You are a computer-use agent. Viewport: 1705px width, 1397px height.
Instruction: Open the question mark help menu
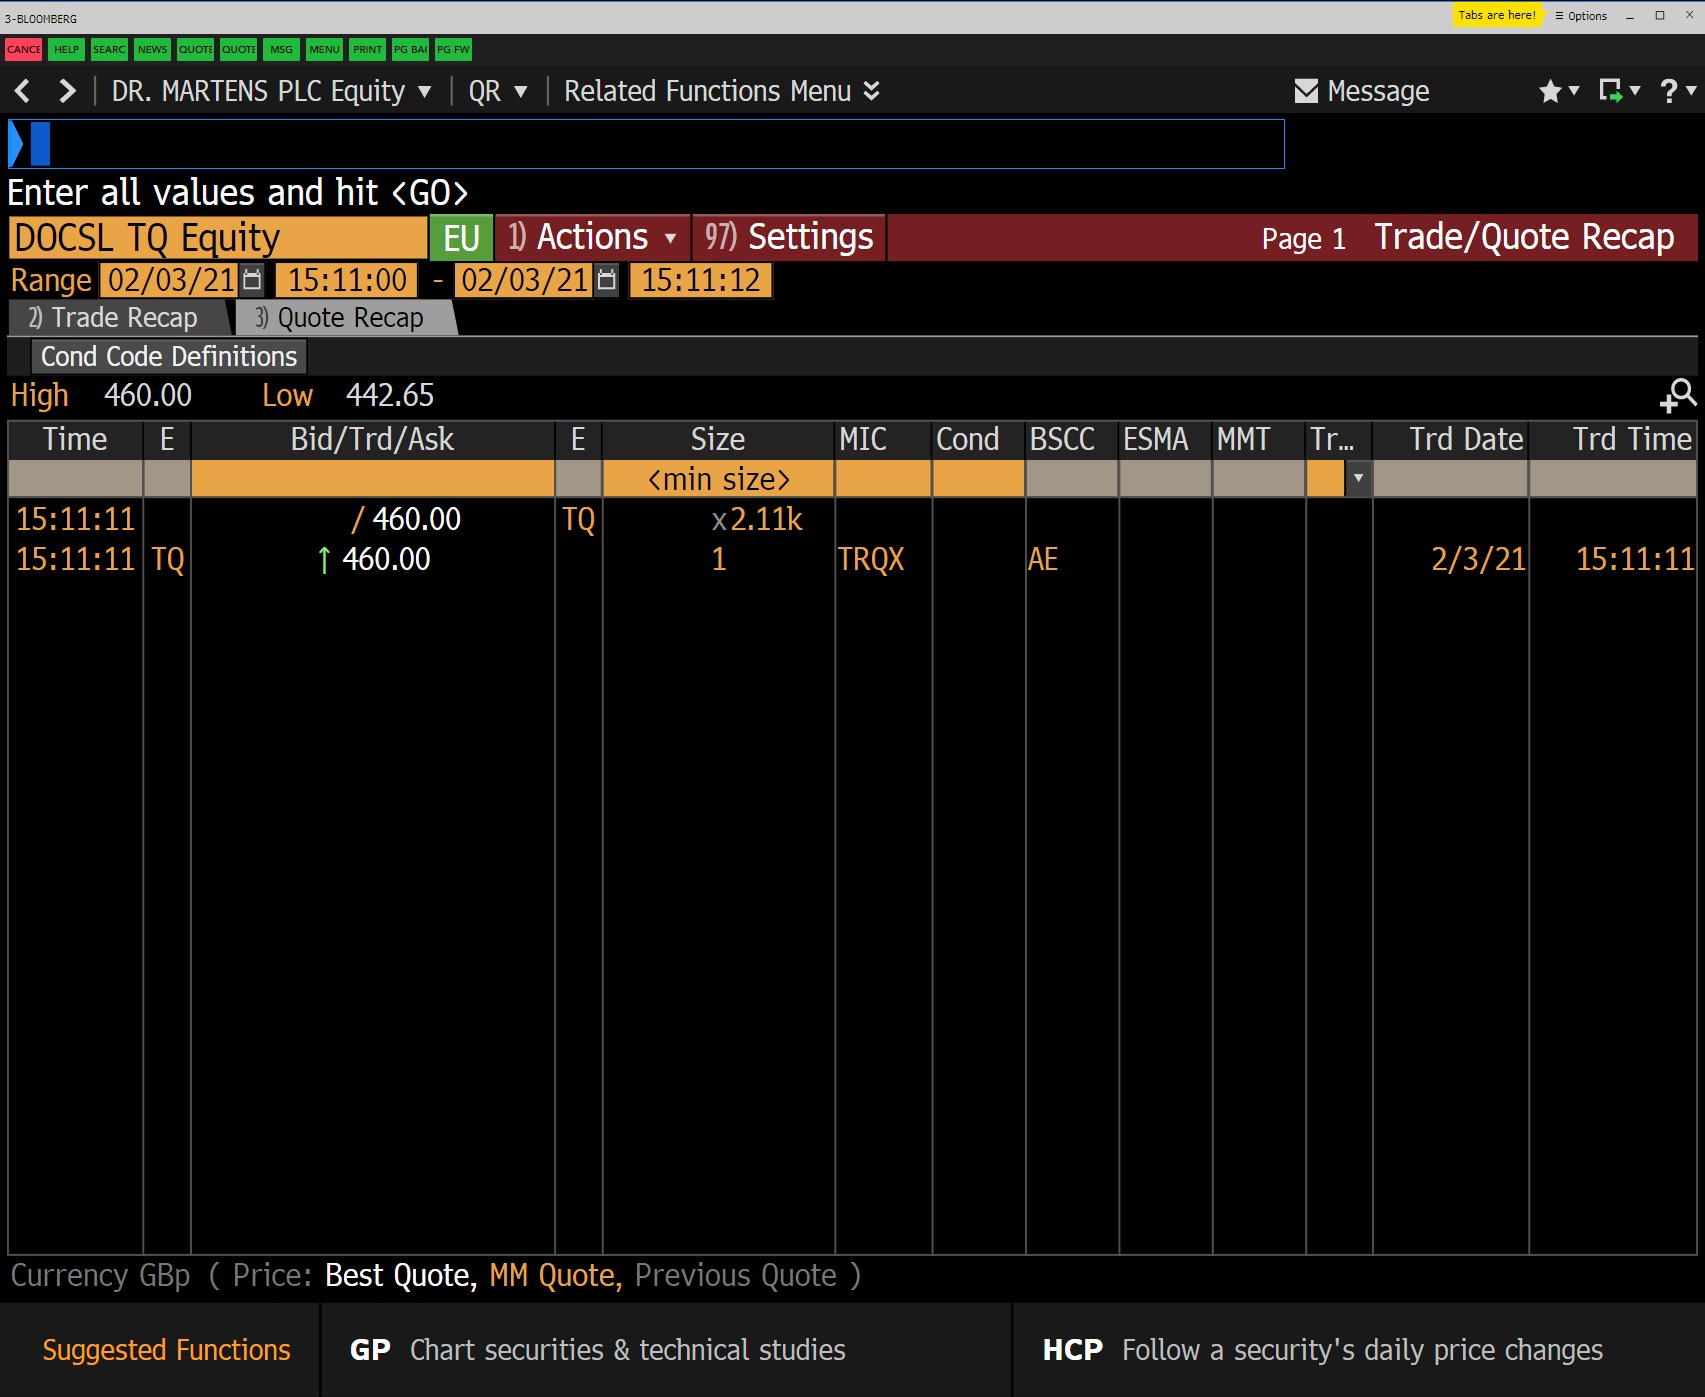(1677, 91)
